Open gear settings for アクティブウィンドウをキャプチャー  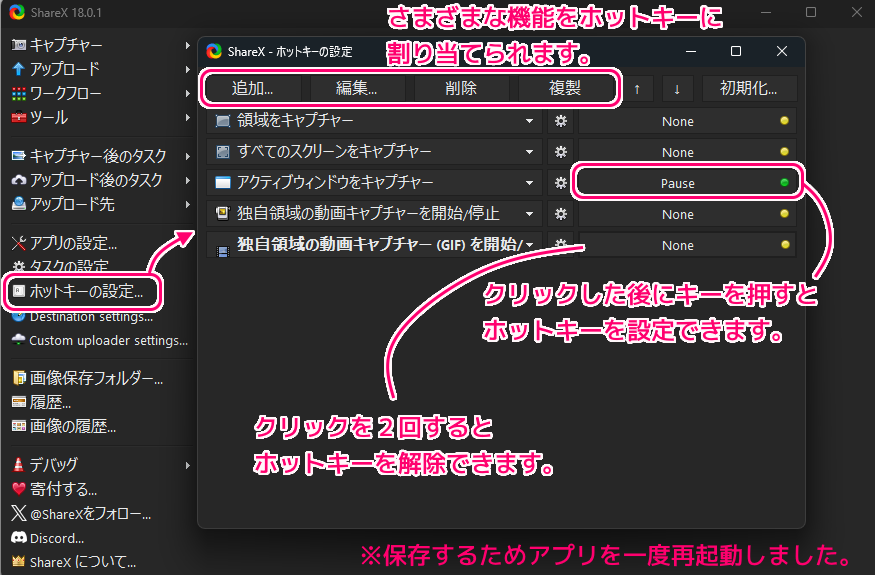pos(561,183)
